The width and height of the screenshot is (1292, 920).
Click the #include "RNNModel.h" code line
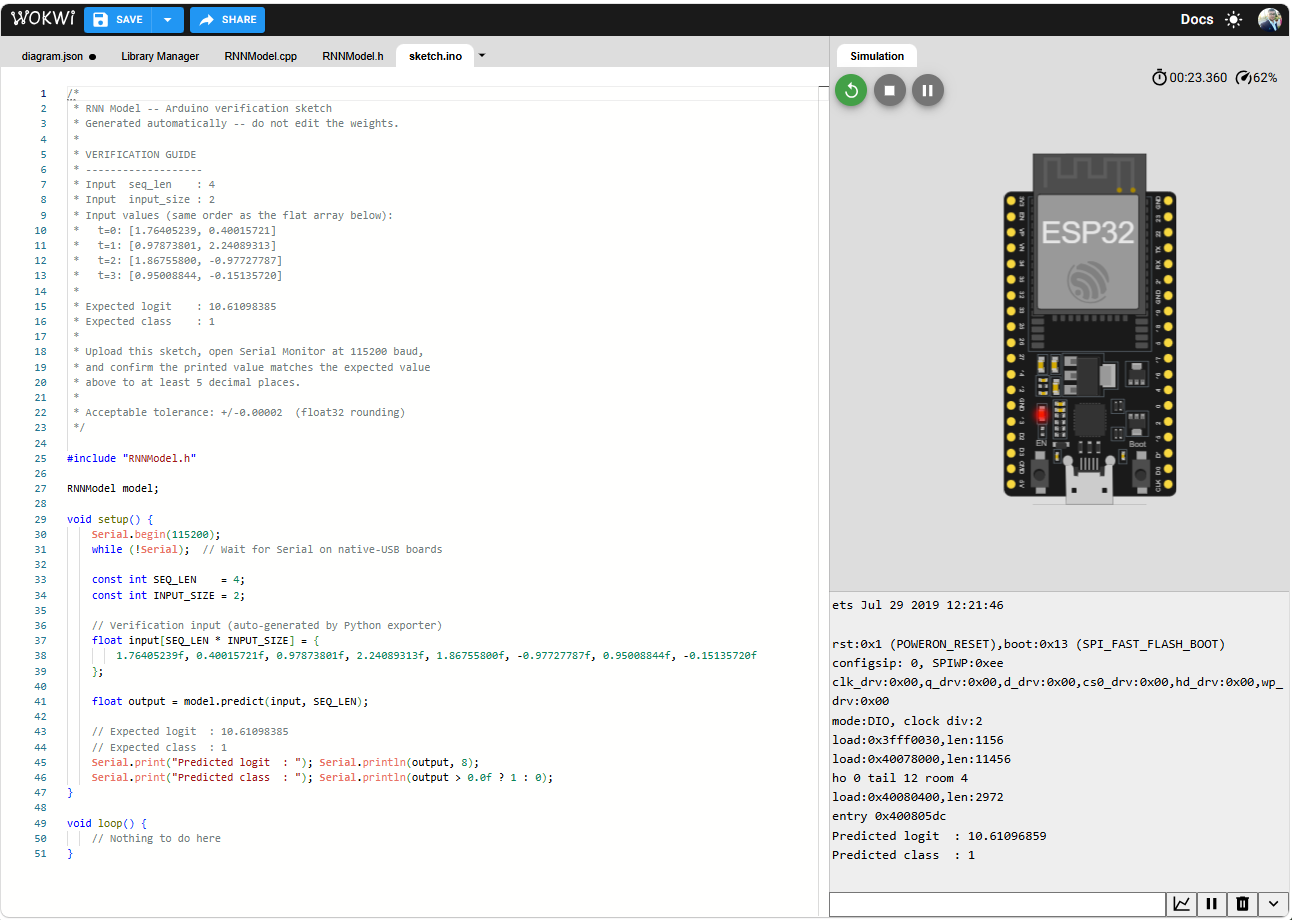[132, 458]
